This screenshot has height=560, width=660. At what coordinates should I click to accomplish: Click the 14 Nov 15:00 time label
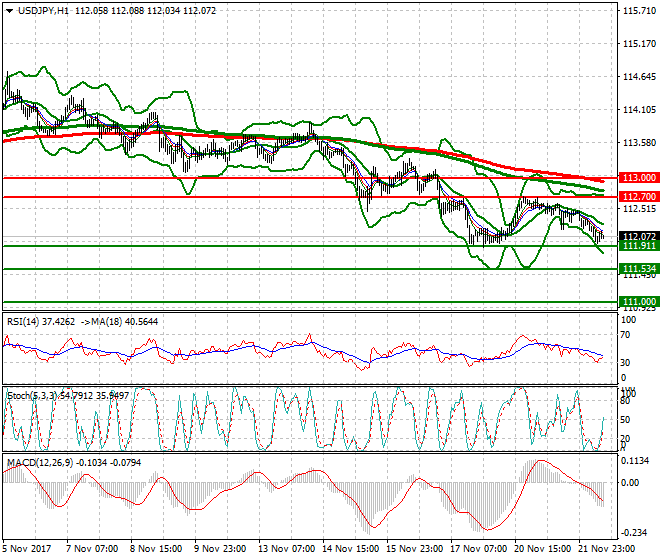point(351,549)
